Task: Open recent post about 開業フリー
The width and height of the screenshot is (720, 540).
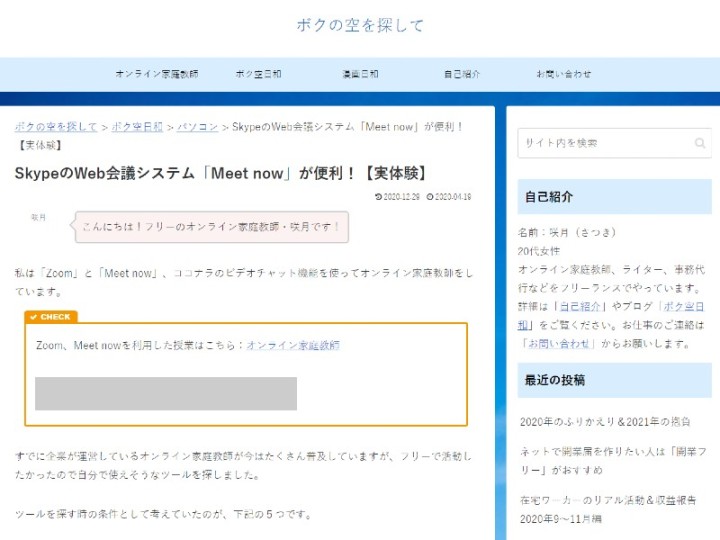Action: (613, 461)
